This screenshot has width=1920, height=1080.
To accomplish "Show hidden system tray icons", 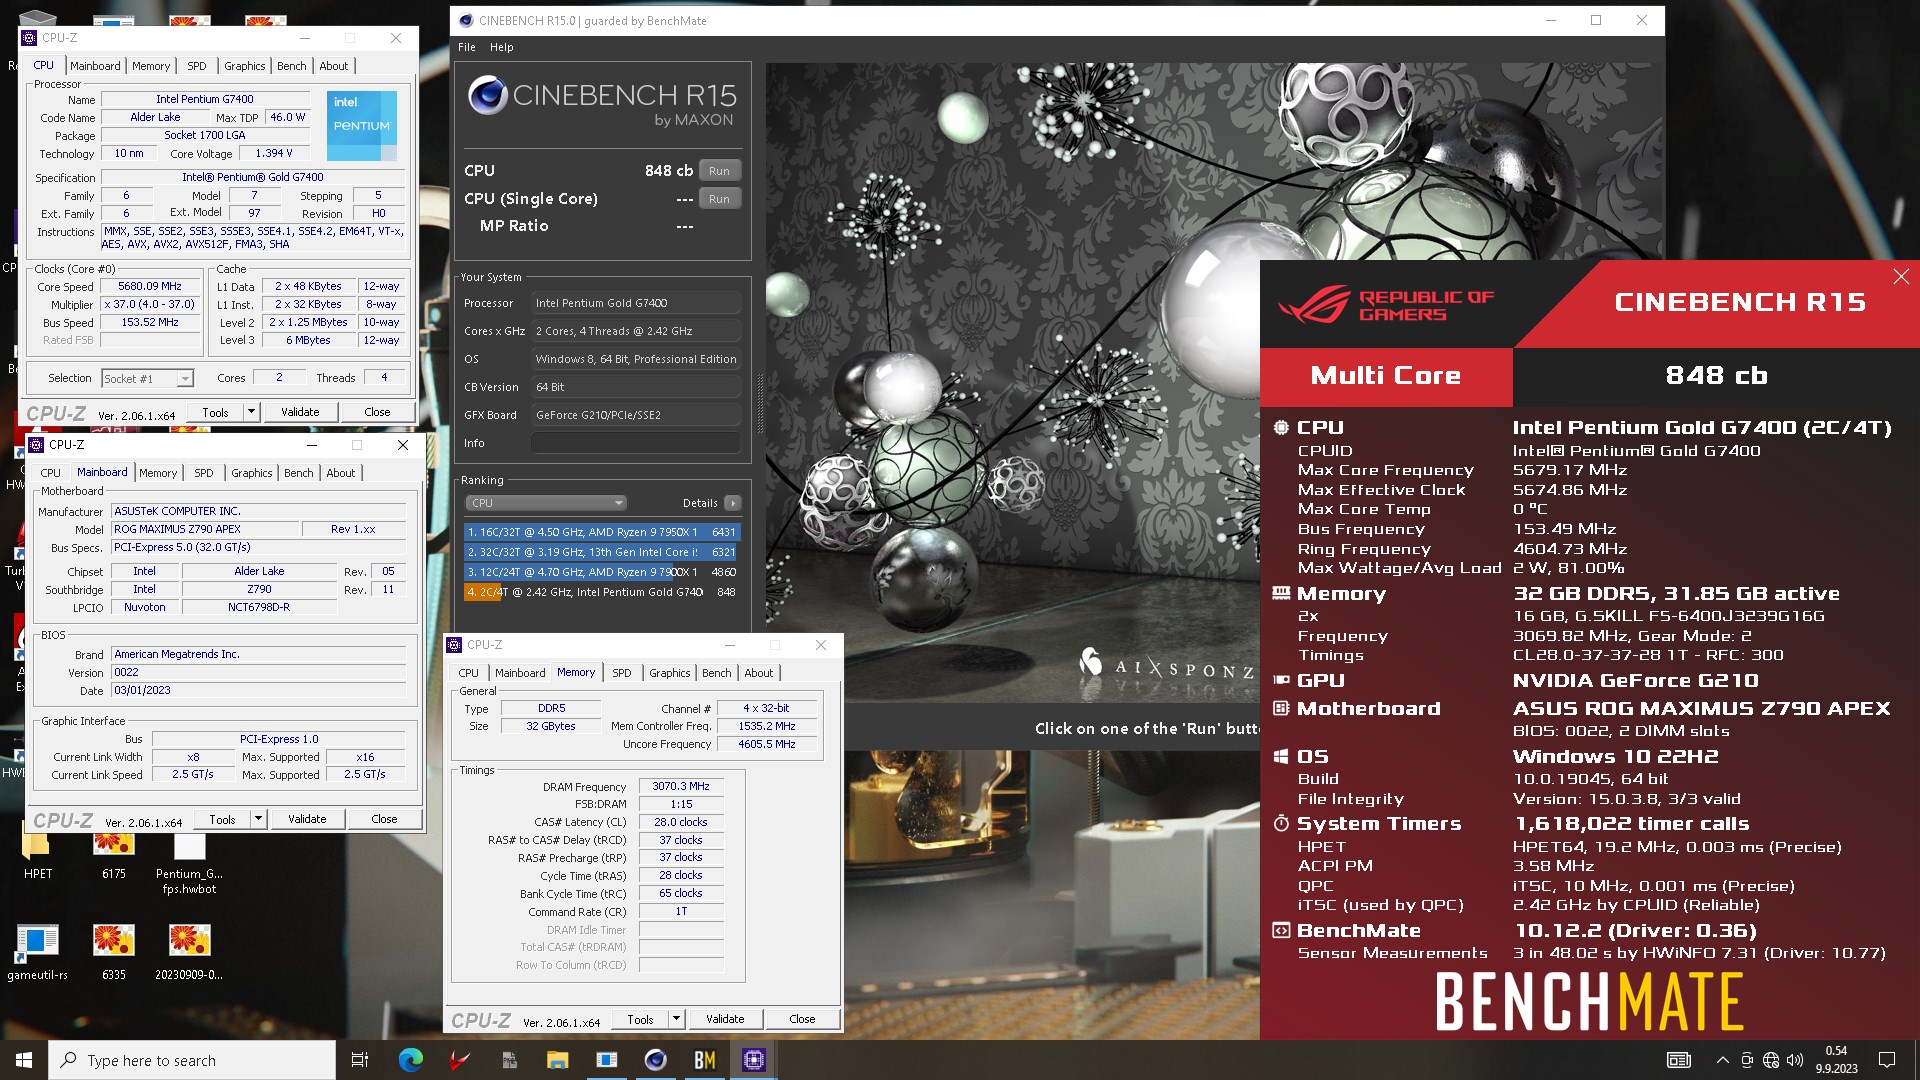I will click(1722, 1060).
